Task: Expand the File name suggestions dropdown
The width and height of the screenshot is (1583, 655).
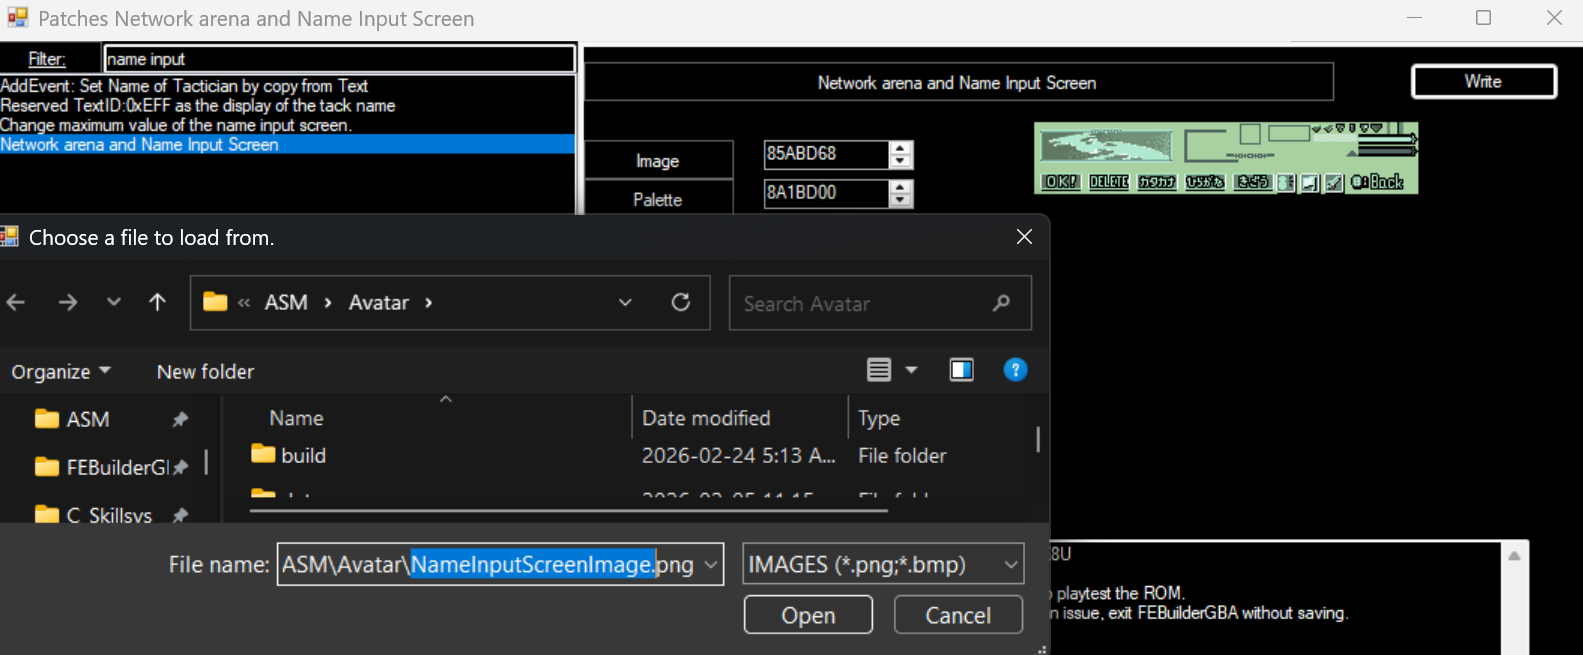Action: click(711, 565)
